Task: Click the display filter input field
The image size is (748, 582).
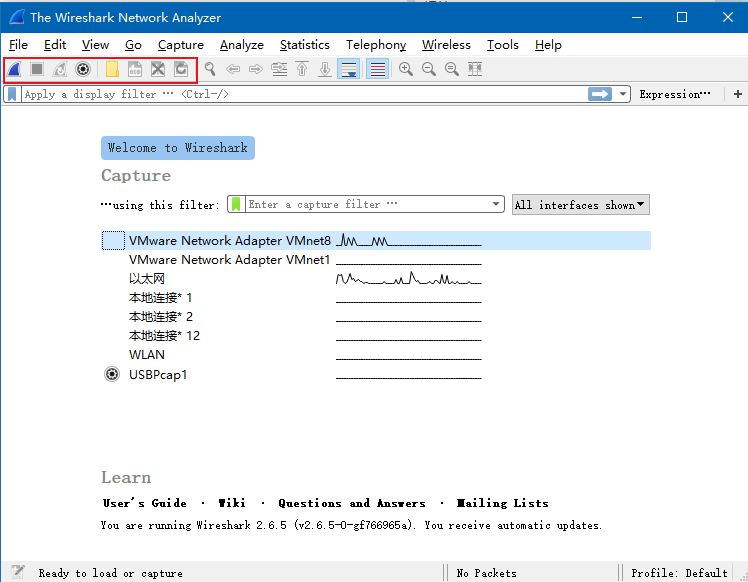Action: click(304, 94)
